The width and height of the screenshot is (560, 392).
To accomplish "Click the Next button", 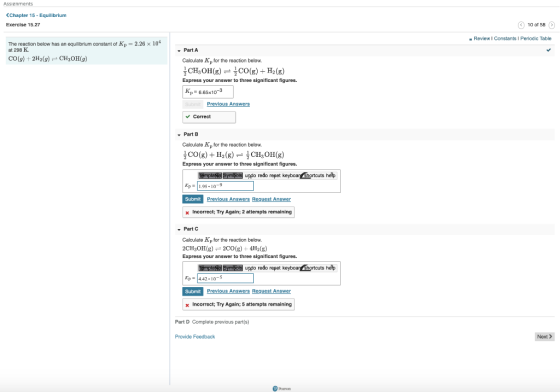I will (x=545, y=336).
